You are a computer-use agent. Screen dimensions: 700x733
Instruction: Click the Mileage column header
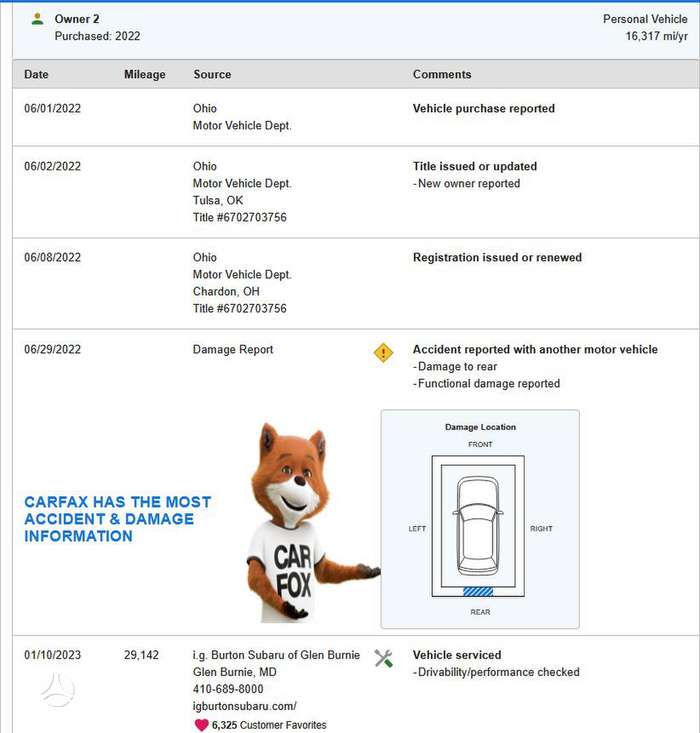144,74
